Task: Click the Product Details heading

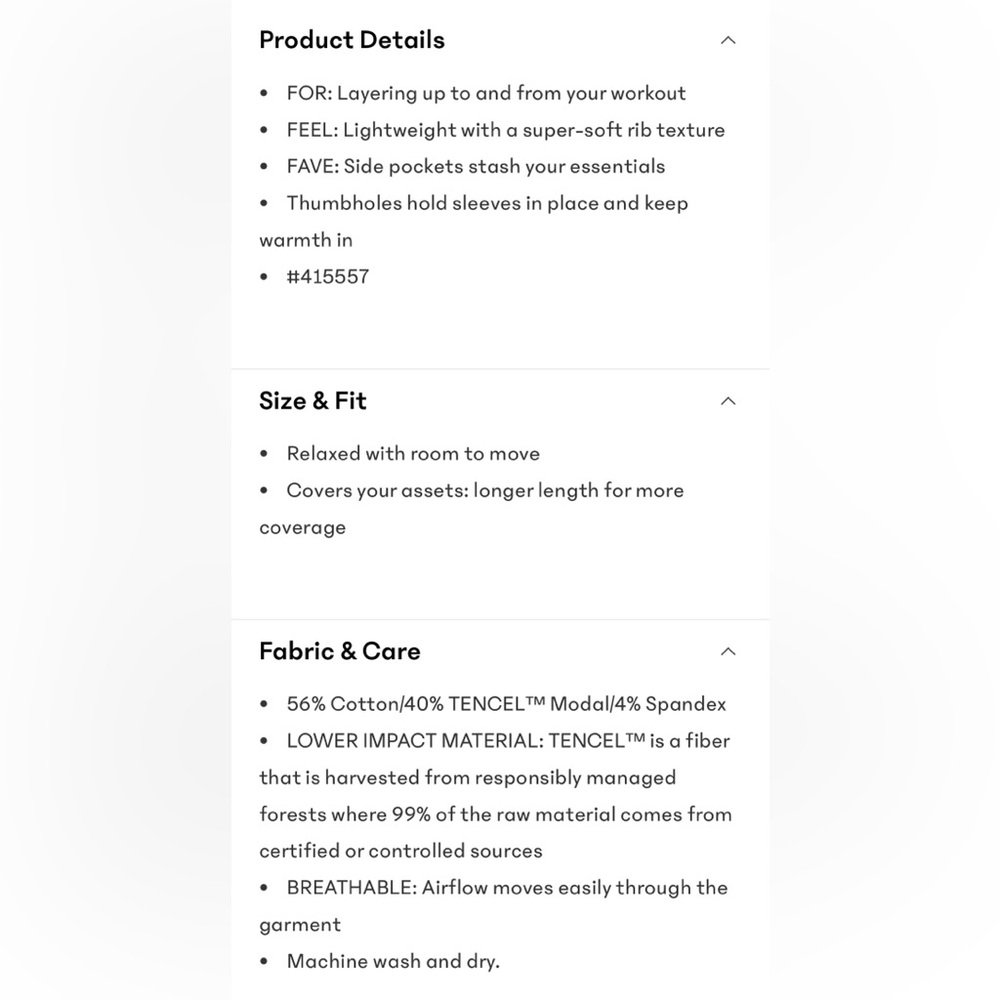Action: click(x=351, y=40)
